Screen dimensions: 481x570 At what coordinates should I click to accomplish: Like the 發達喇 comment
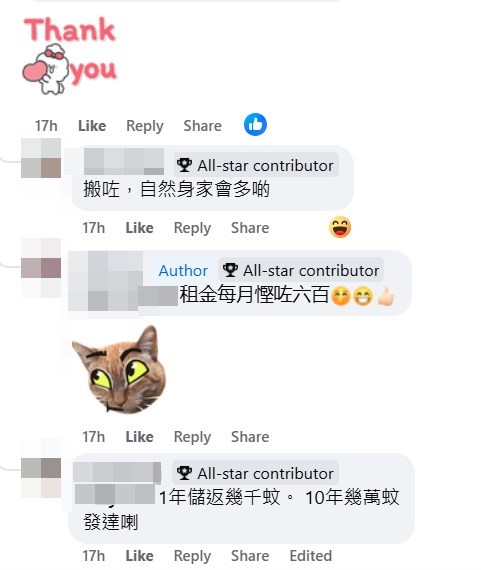pyautogui.click(x=140, y=556)
